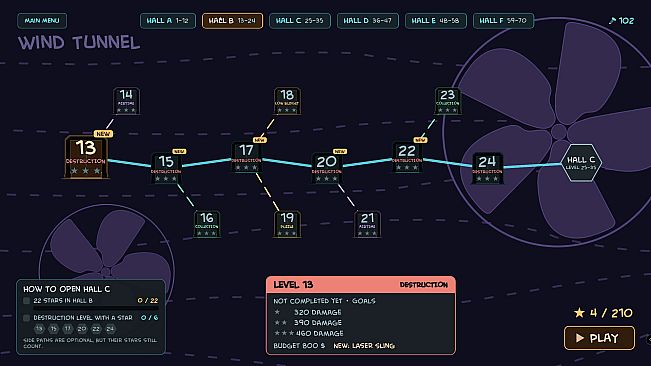
Task: Click NEW badge on level 15
Action: click(179, 151)
